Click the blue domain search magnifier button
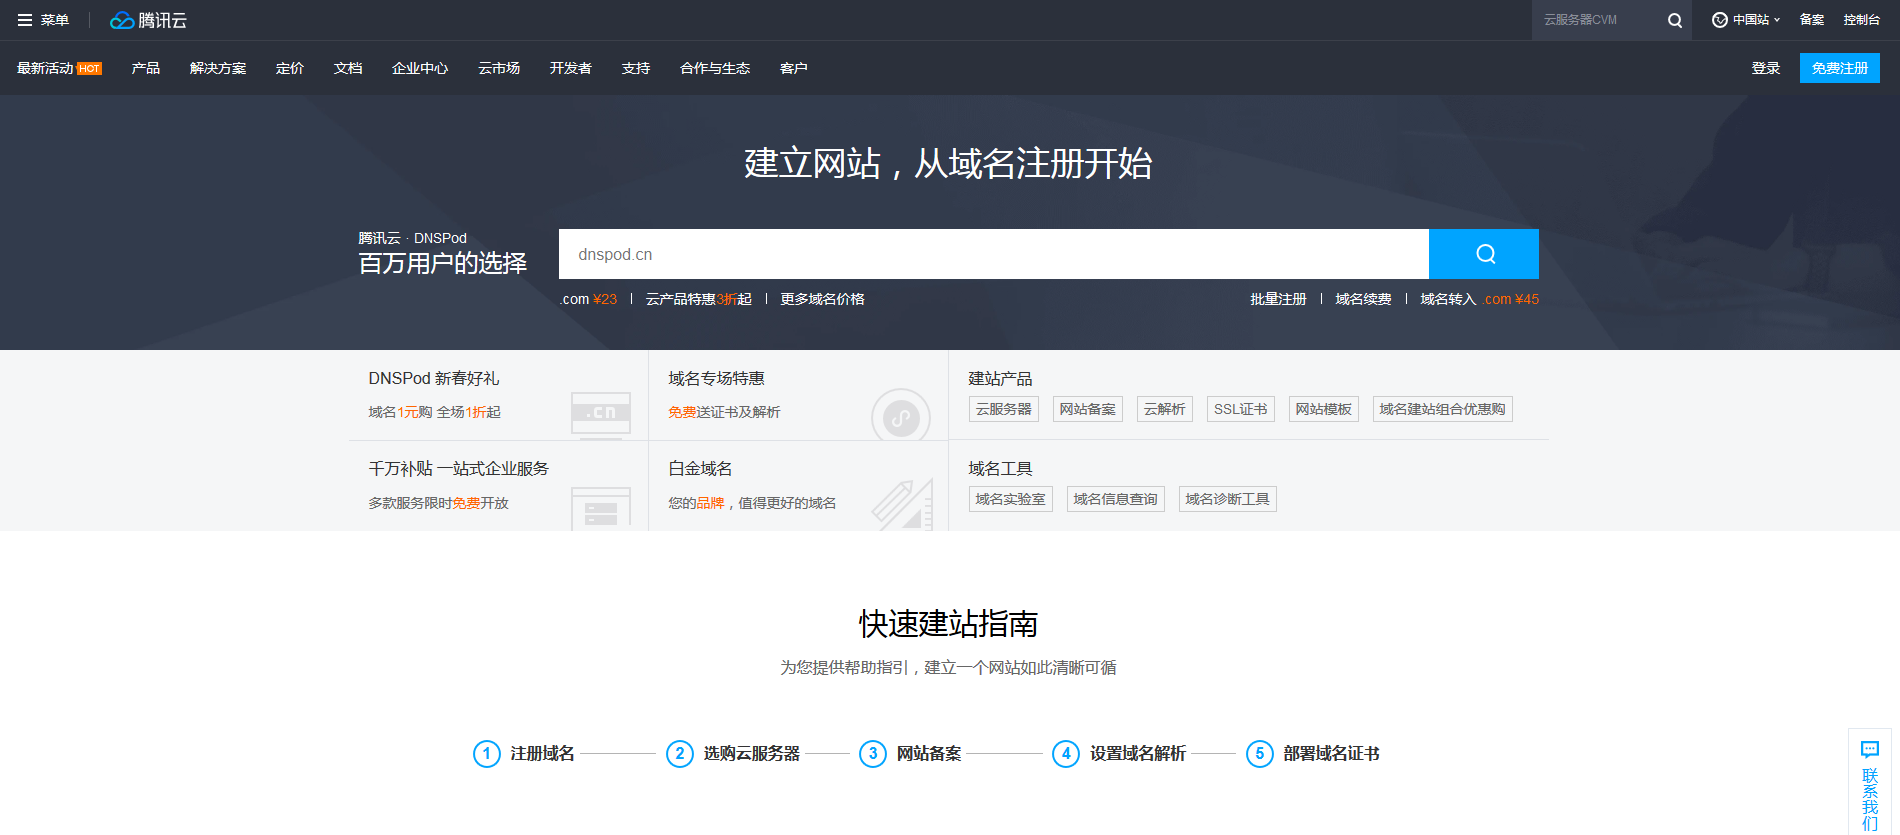Image resolution: width=1900 pixels, height=835 pixels. (x=1484, y=254)
